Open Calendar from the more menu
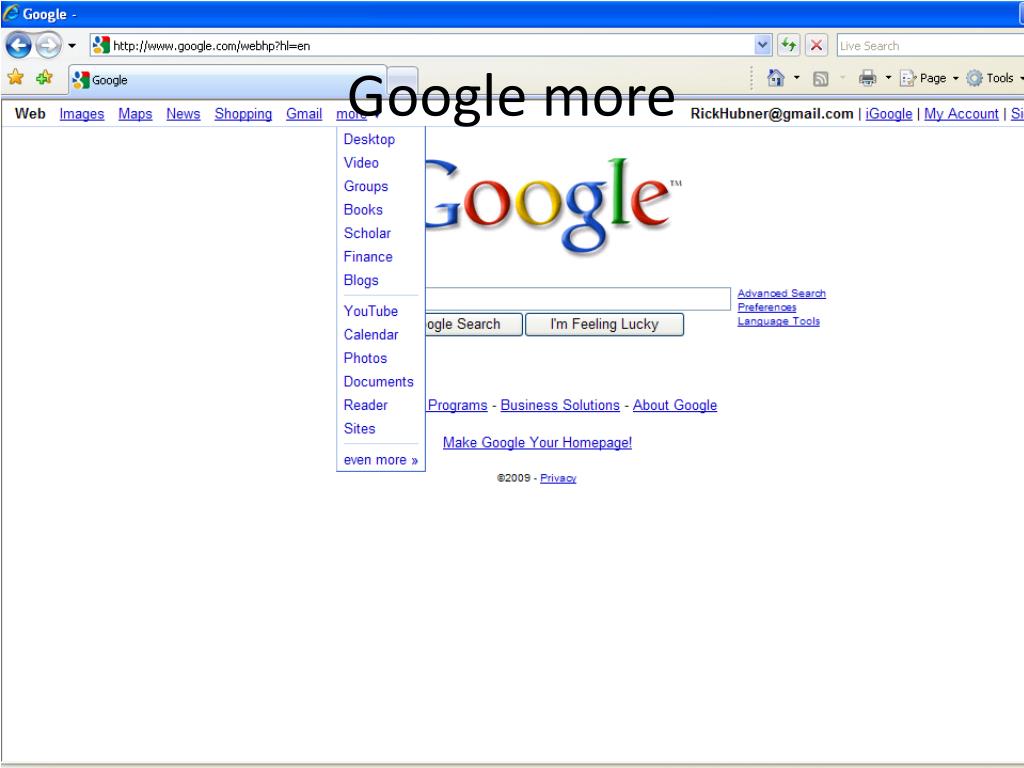 [x=371, y=334]
